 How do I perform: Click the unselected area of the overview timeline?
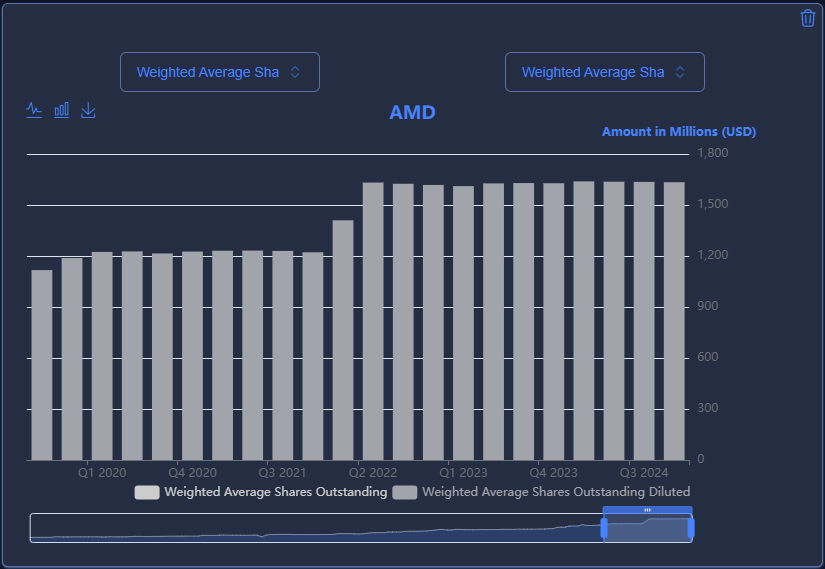(x=300, y=528)
